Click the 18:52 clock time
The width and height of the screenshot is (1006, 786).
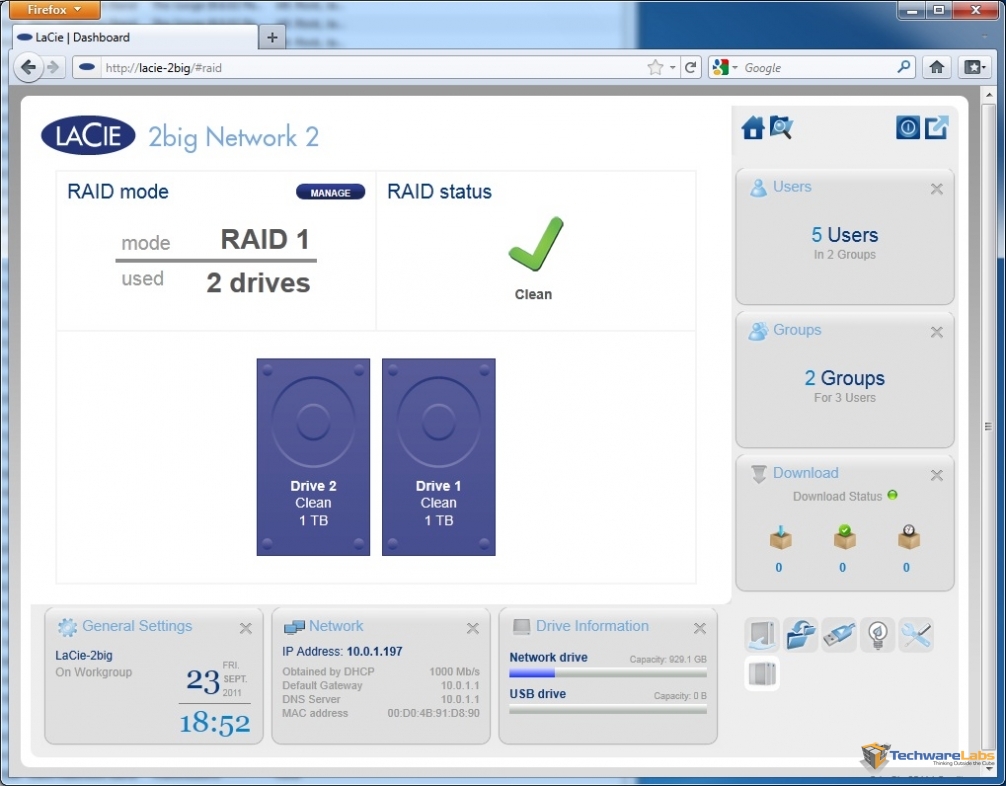click(214, 723)
